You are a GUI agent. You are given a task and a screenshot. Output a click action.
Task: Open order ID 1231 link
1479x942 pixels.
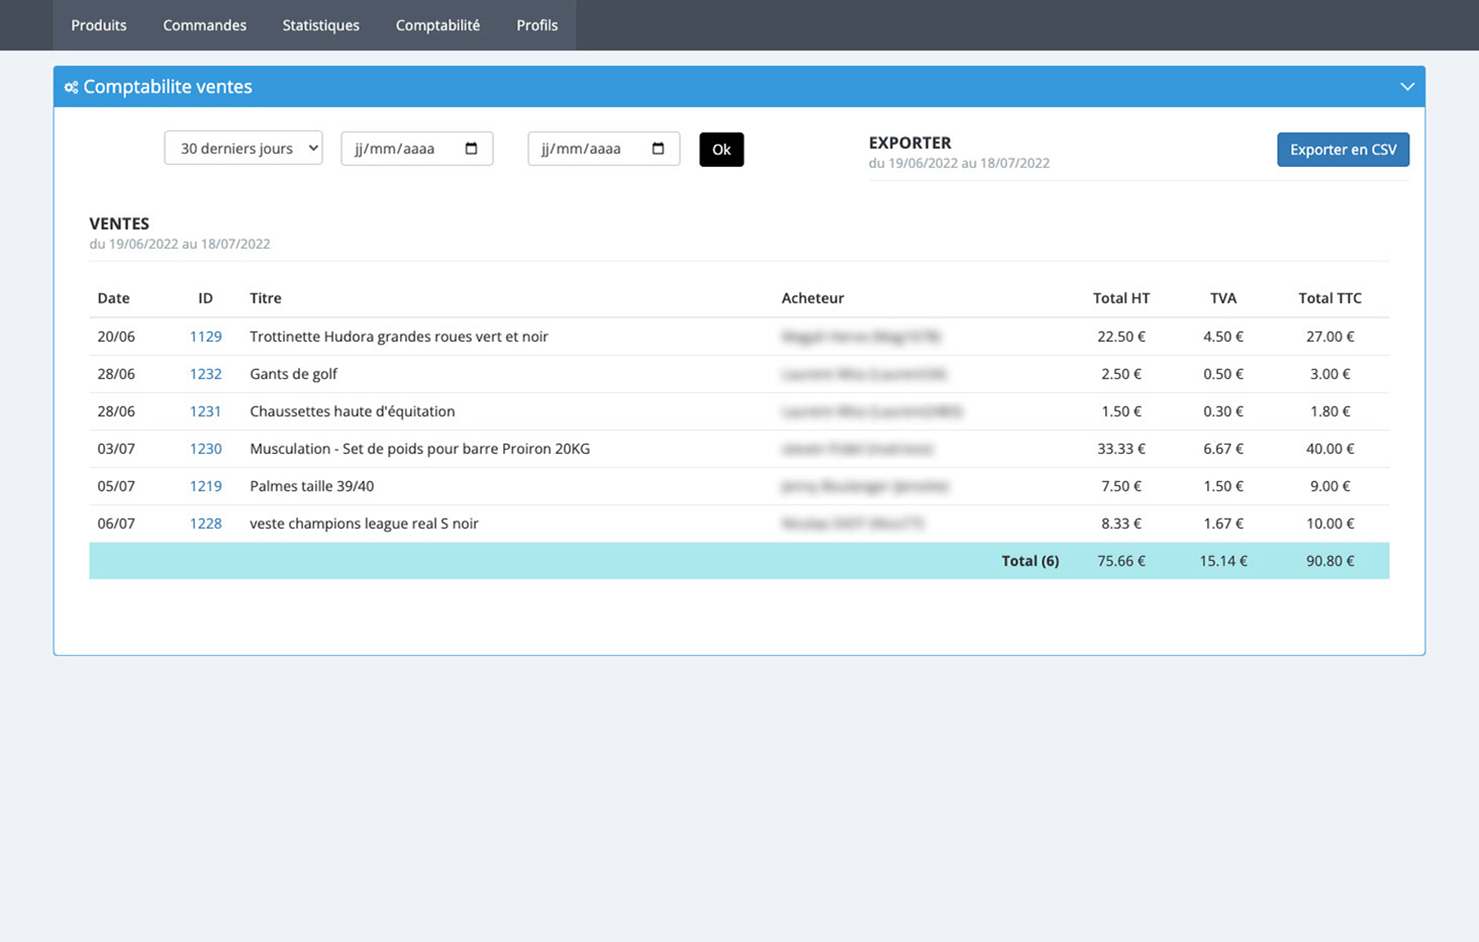[x=205, y=411]
